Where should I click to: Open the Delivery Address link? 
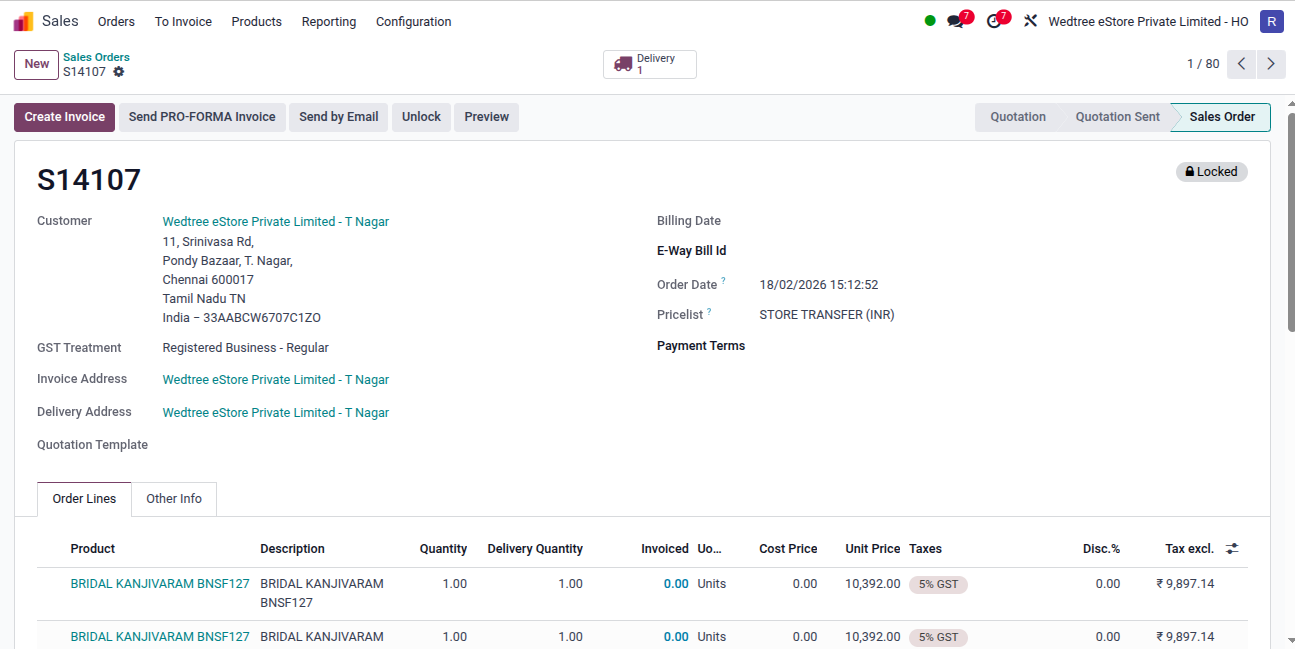[276, 413]
